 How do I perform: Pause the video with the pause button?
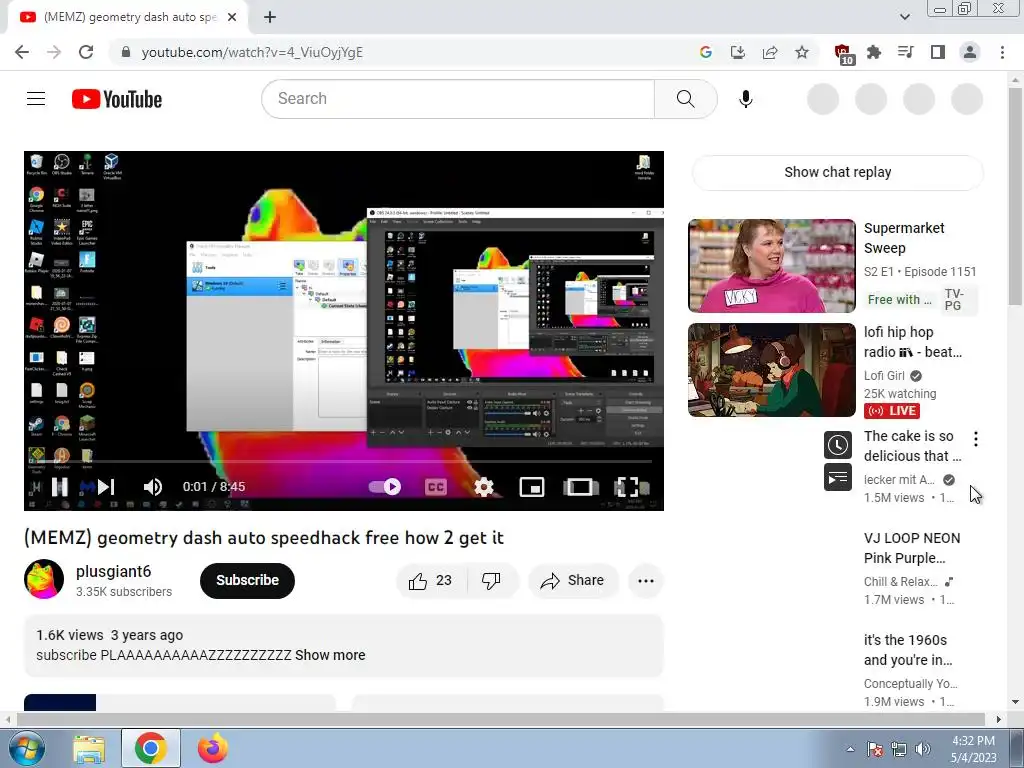pyautogui.click(x=60, y=487)
